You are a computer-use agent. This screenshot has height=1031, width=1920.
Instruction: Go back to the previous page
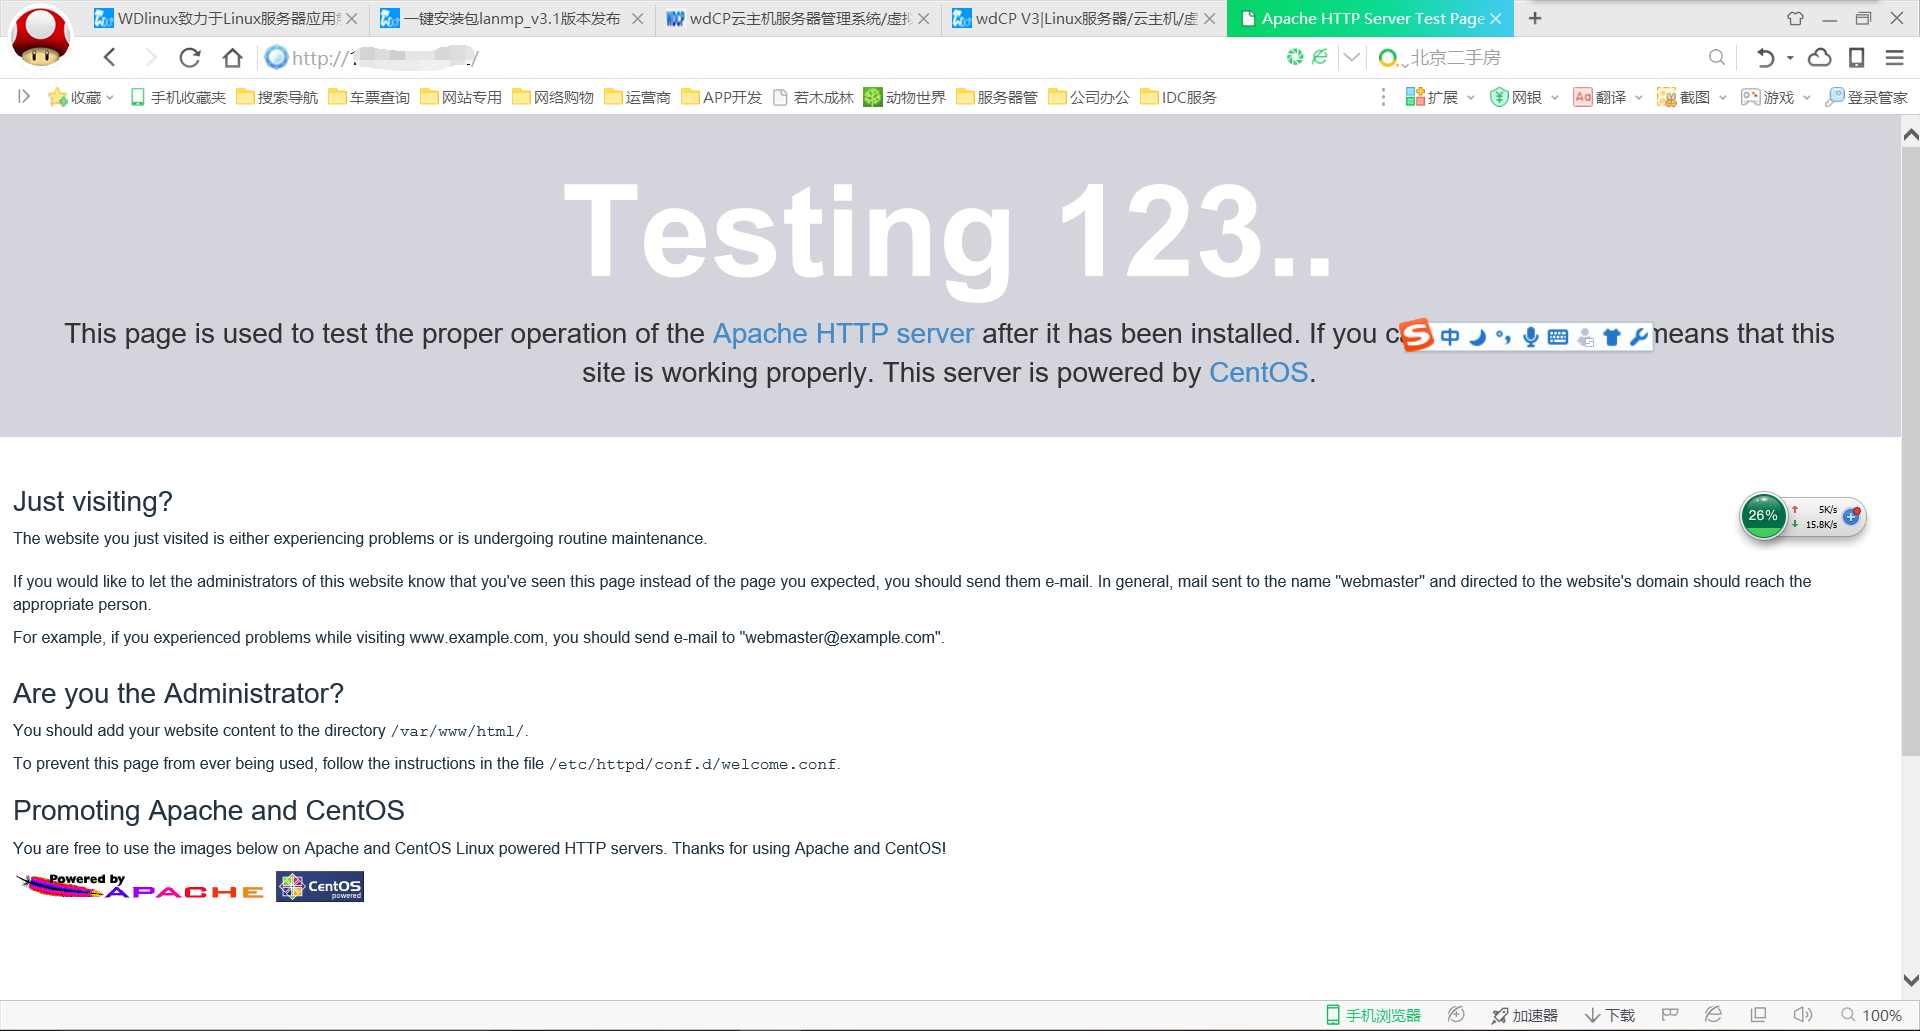(110, 58)
